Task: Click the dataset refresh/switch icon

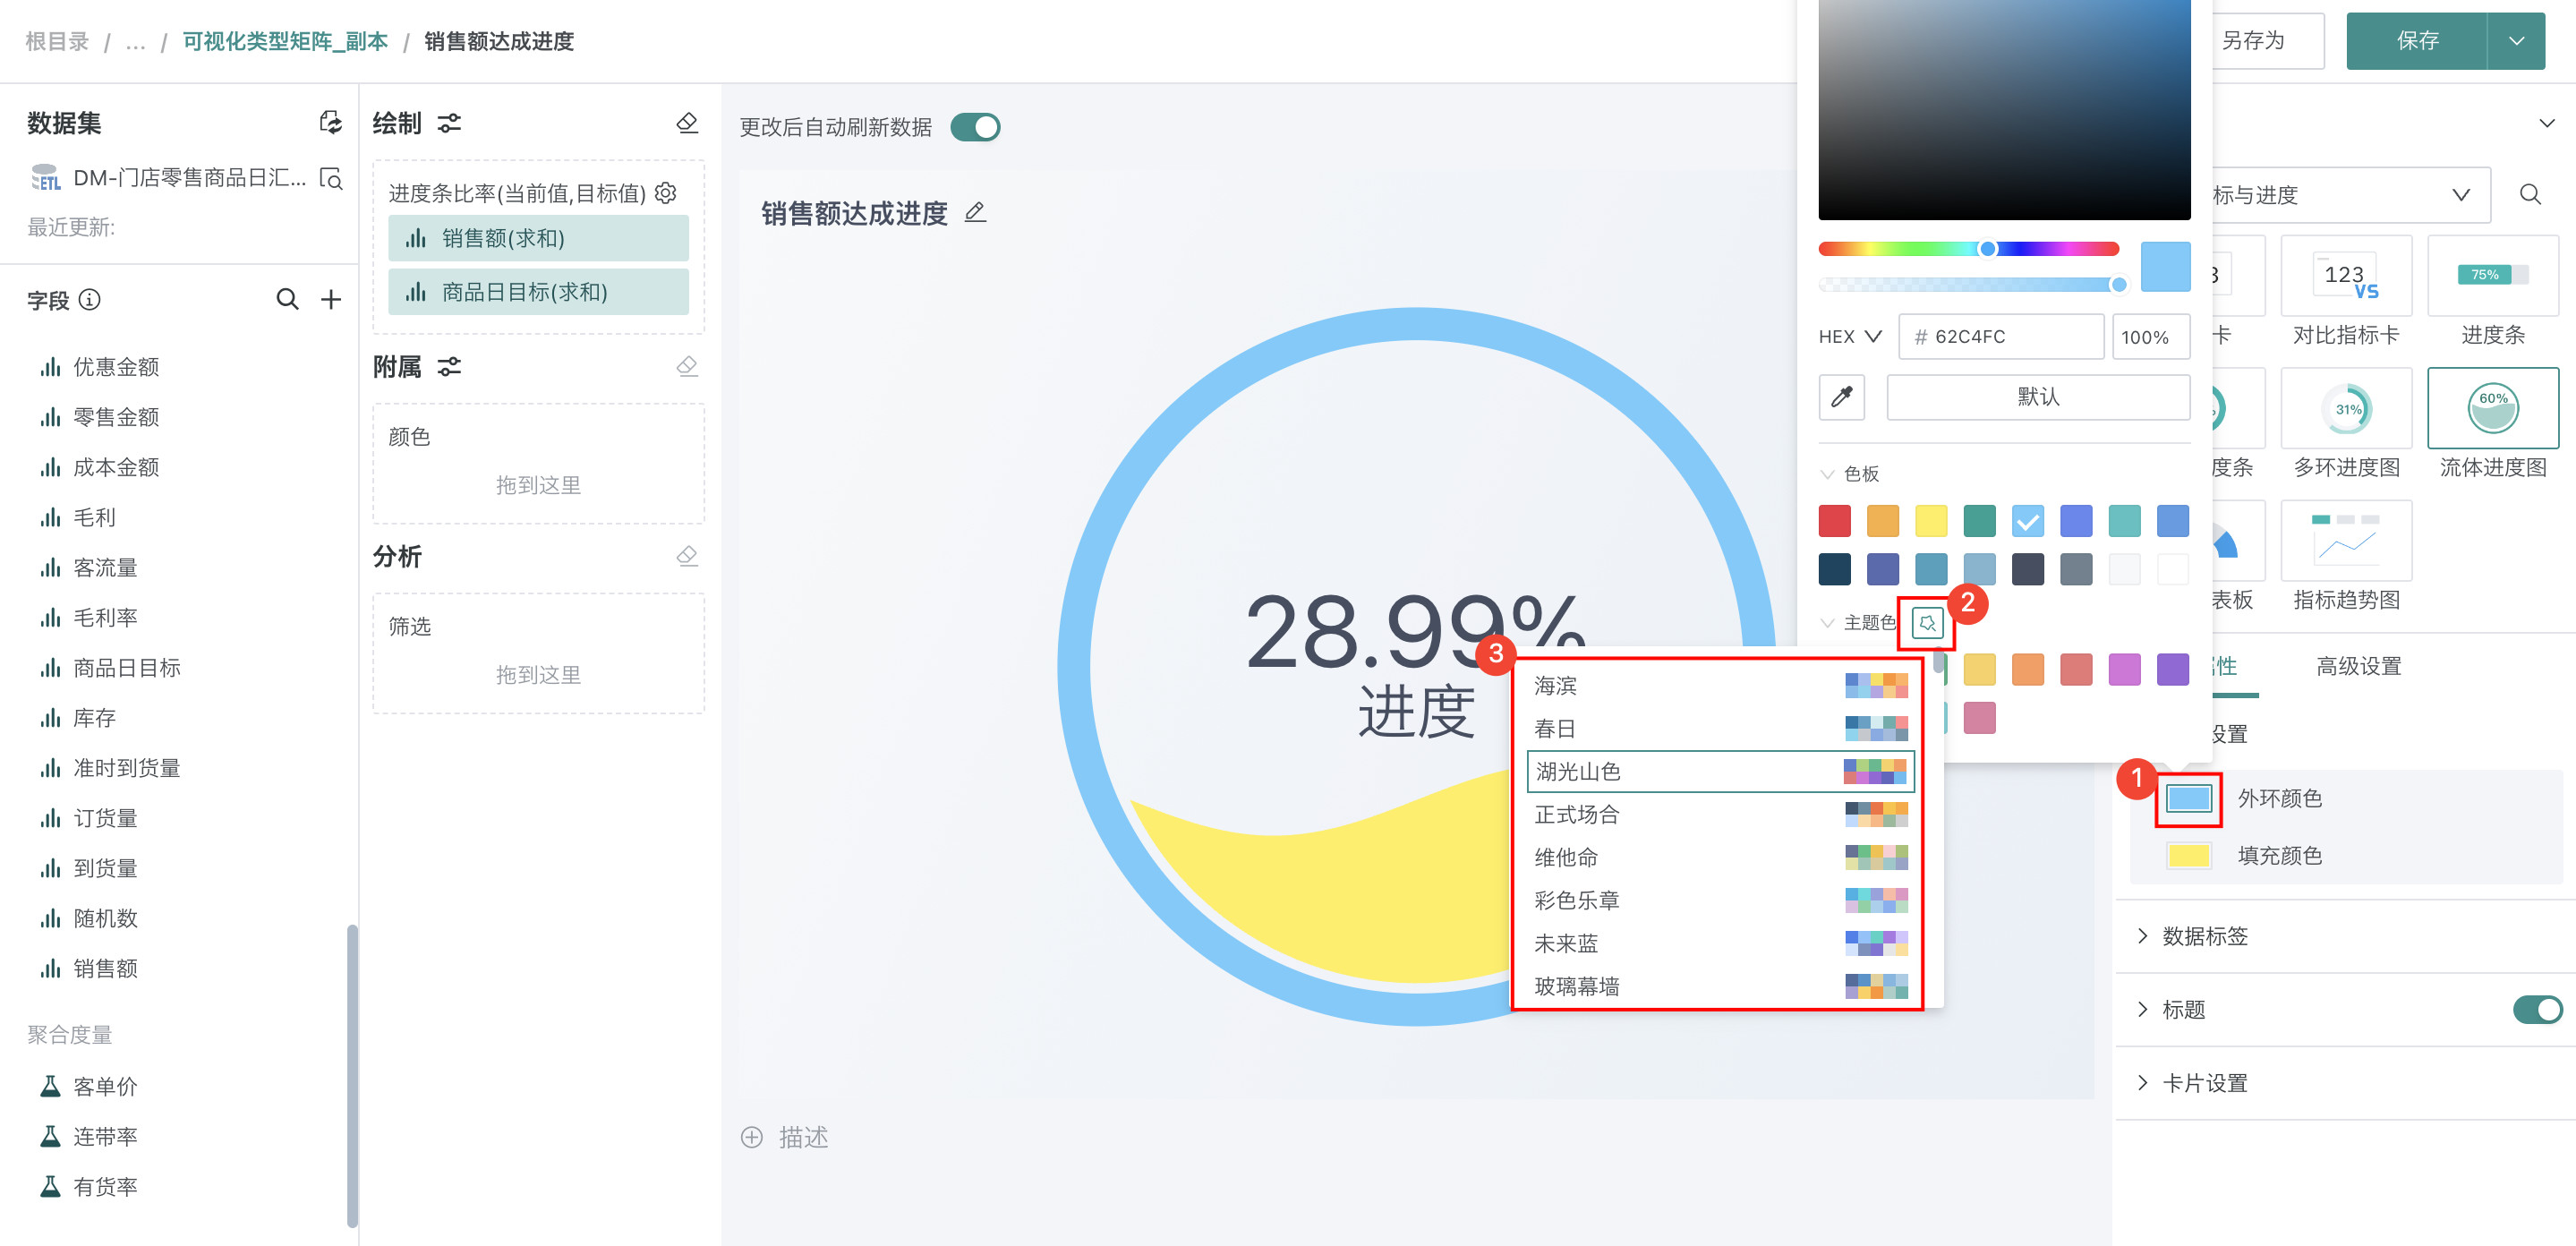Action: click(x=330, y=123)
